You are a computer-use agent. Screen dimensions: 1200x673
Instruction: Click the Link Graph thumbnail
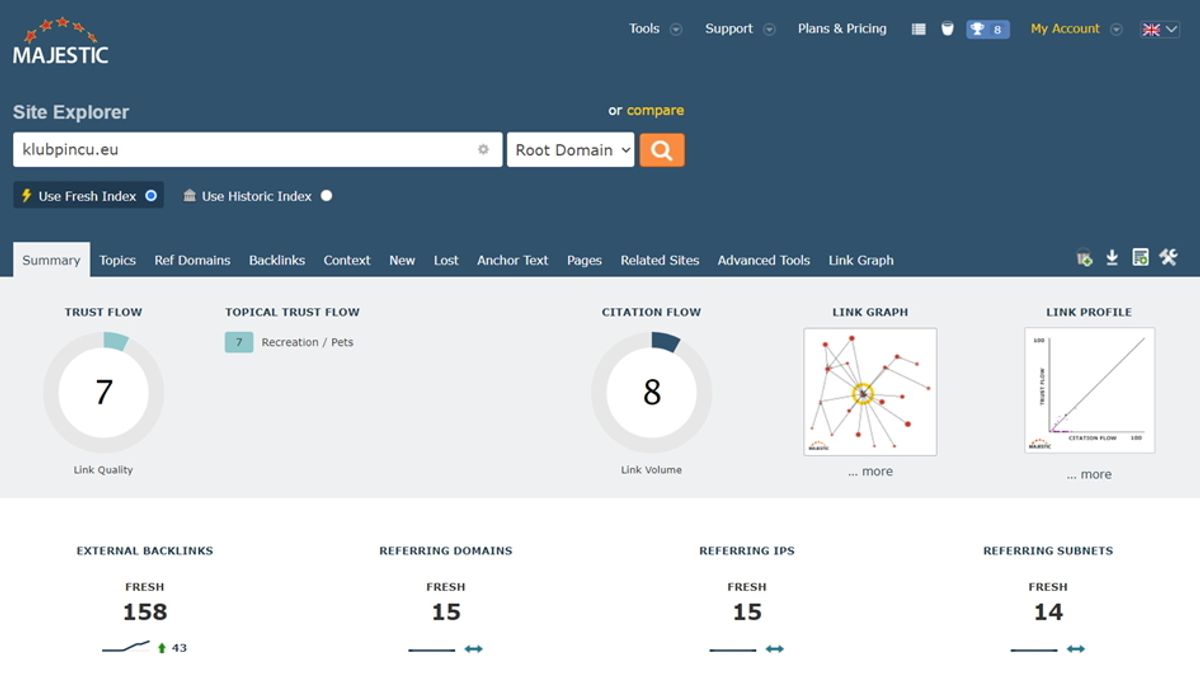(x=870, y=392)
